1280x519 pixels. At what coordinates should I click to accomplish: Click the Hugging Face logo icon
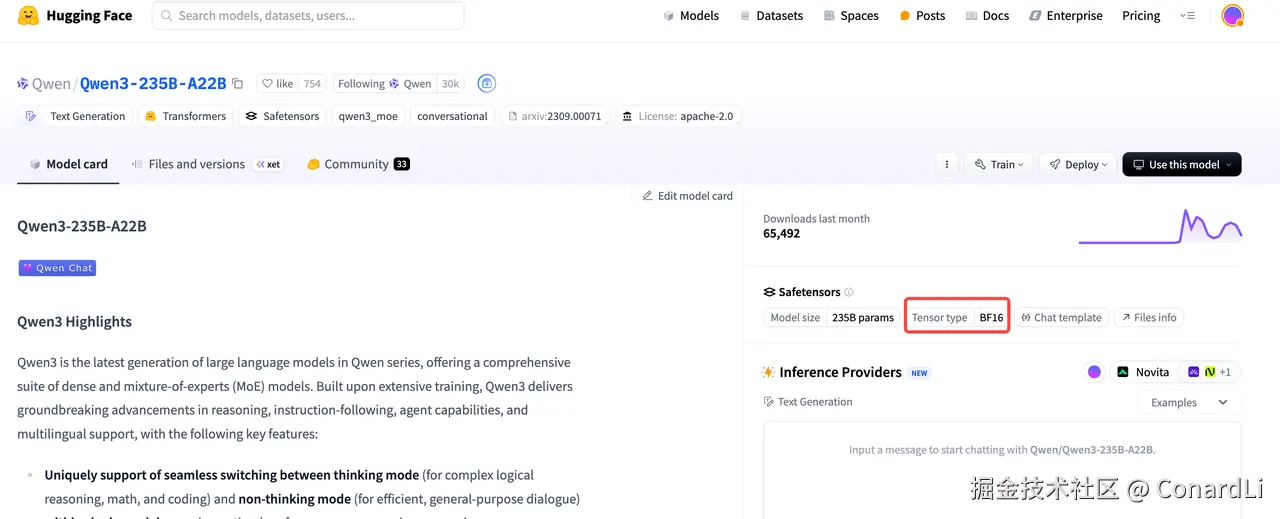(x=29, y=16)
